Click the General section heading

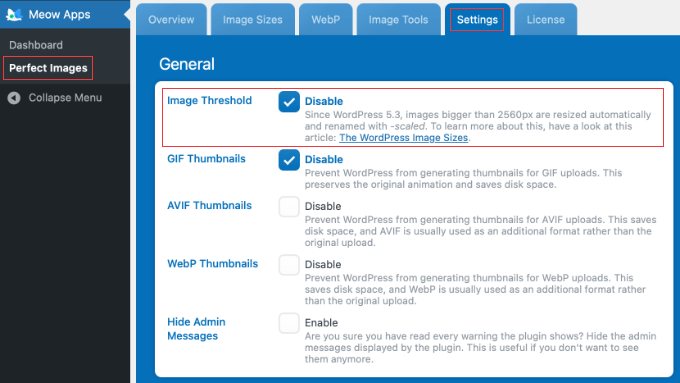(187, 64)
